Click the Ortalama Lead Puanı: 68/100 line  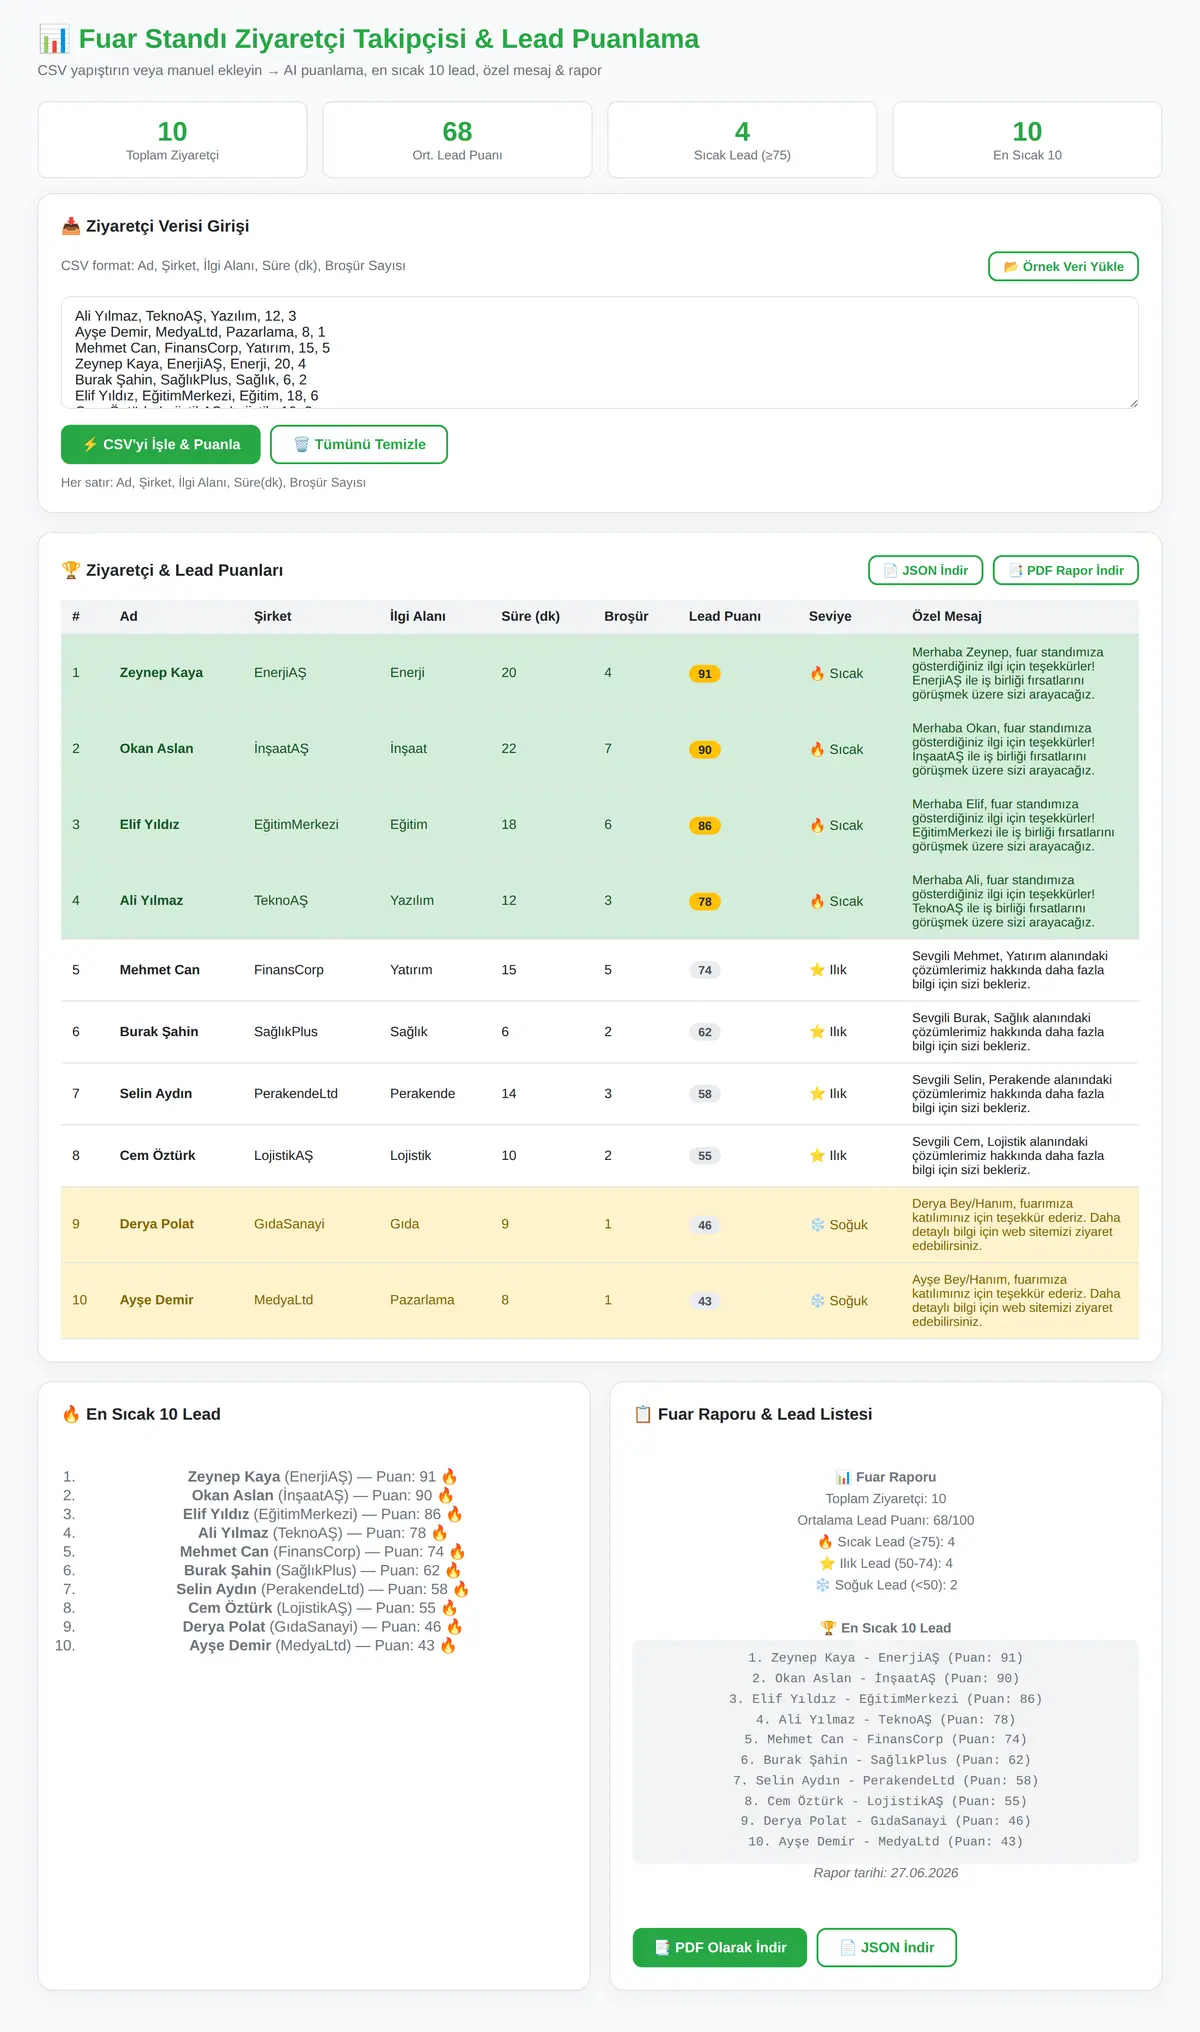tap(886, 1520)
